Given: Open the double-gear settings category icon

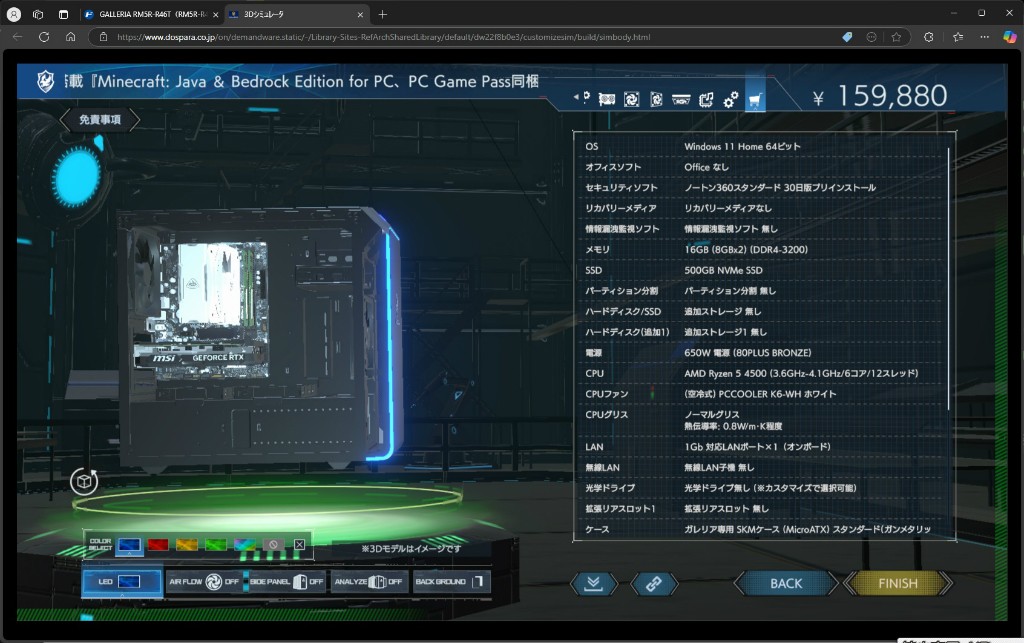Looking at the screenshot, I should (731, 99).
